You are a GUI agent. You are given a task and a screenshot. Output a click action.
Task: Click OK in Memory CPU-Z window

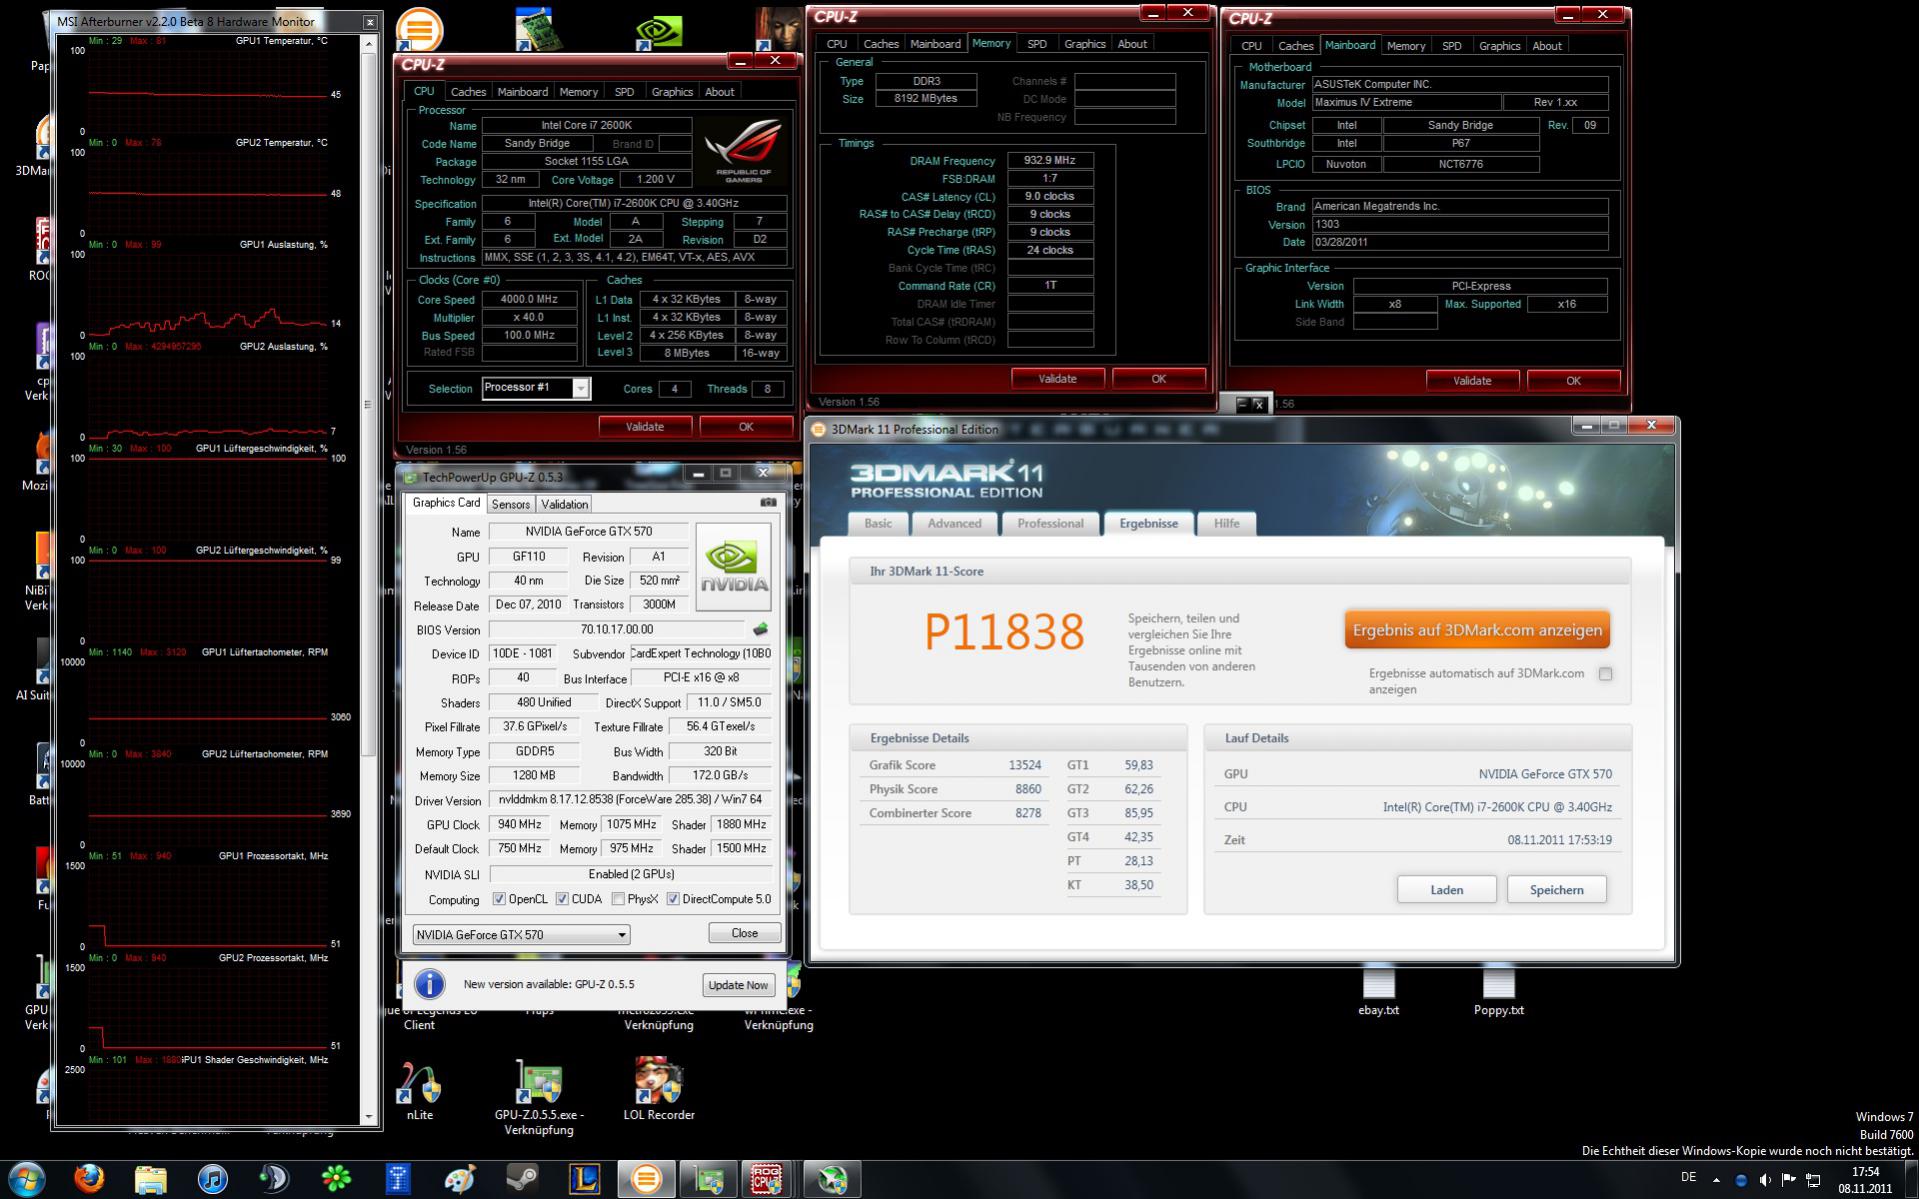(x=1158, y=379)
